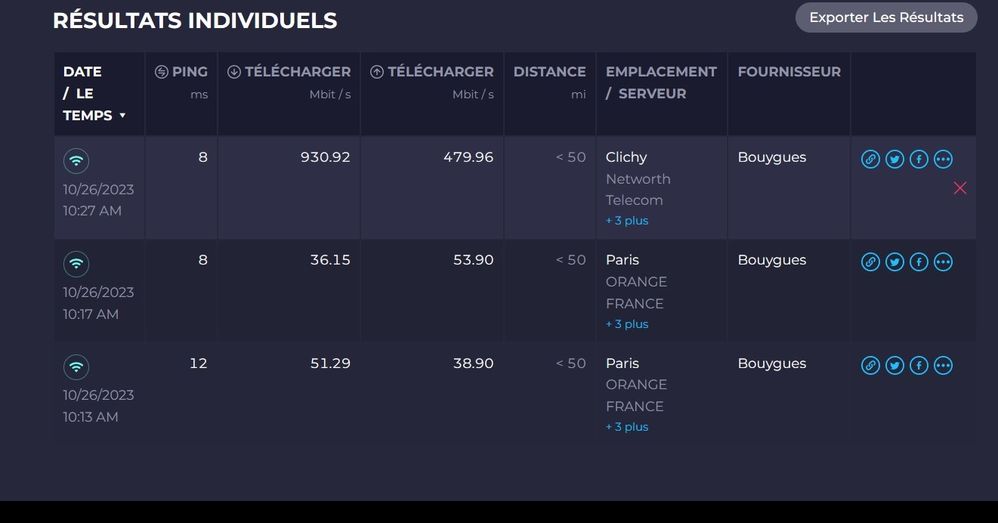Expand "+ 3 plus" in the 10:17 AM row
Viewport: 998px width, 523px height.
click(x=627, y=324)
